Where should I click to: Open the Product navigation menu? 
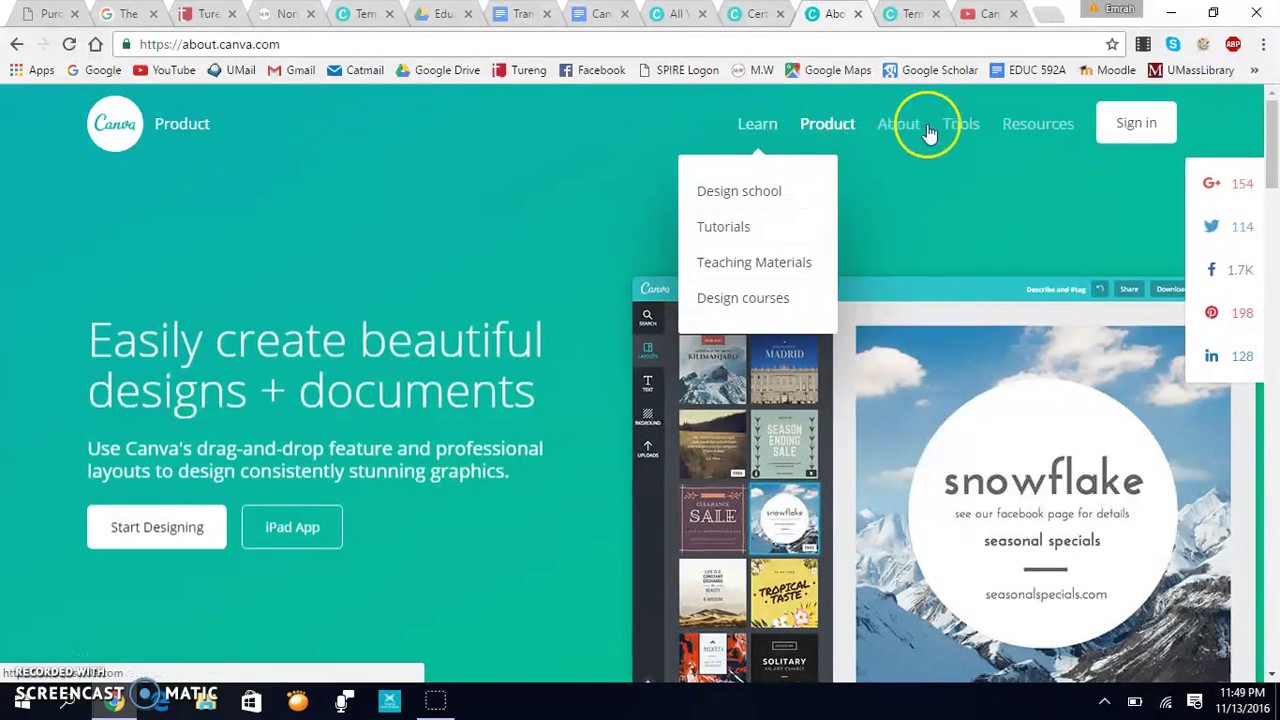tap(827, 124)
